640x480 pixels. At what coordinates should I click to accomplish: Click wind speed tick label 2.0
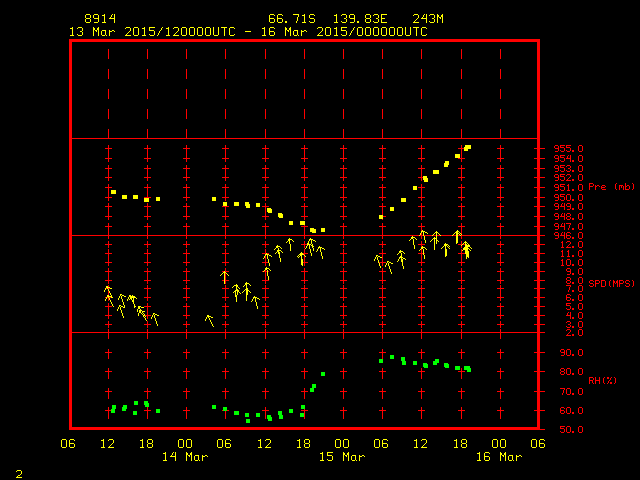coord(574,333)
